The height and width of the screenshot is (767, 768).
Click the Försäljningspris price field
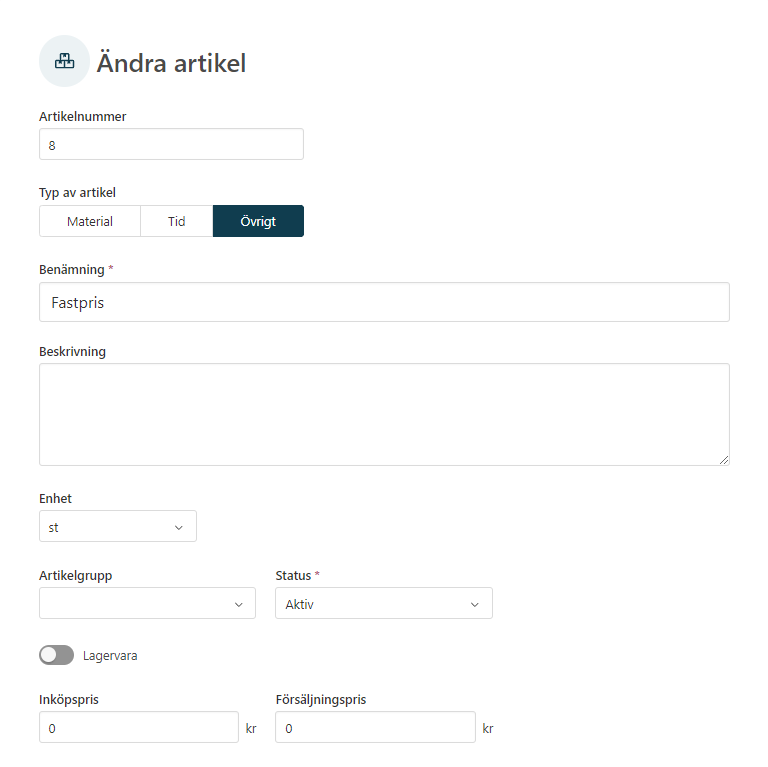(375, 727)
